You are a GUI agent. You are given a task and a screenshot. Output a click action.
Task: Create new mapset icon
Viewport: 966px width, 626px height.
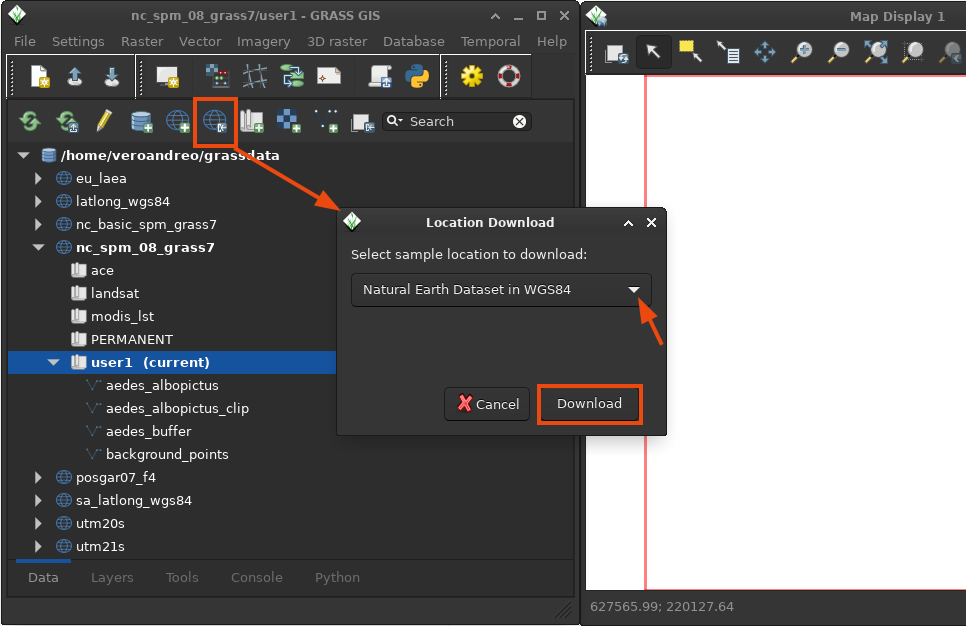pos(252,121)
